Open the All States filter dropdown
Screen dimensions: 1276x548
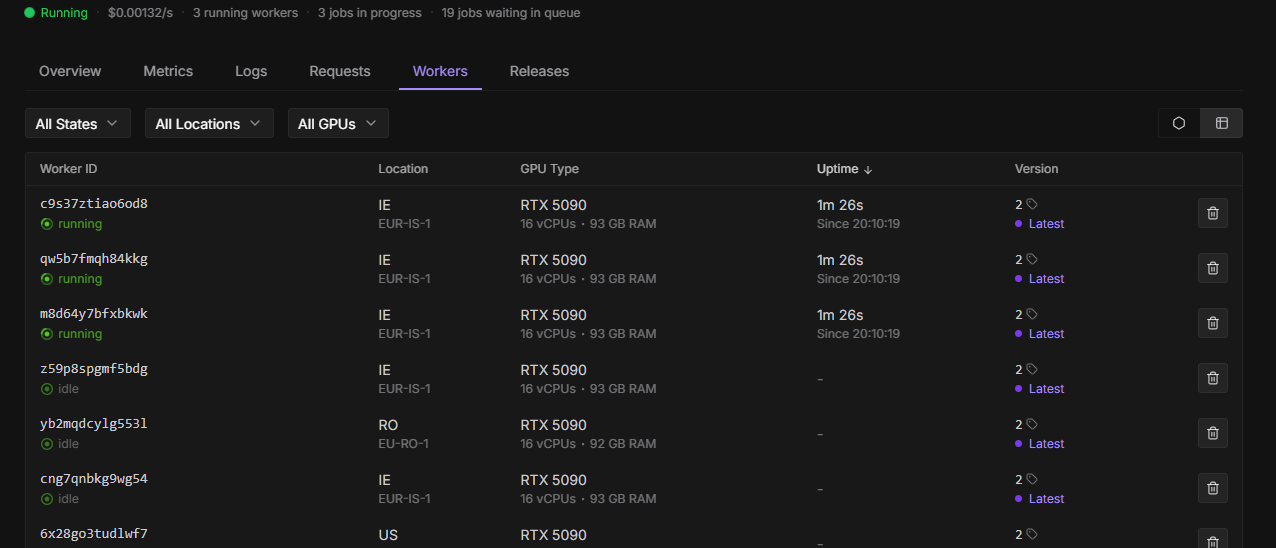pyautogui.click(x=77, y=124)
